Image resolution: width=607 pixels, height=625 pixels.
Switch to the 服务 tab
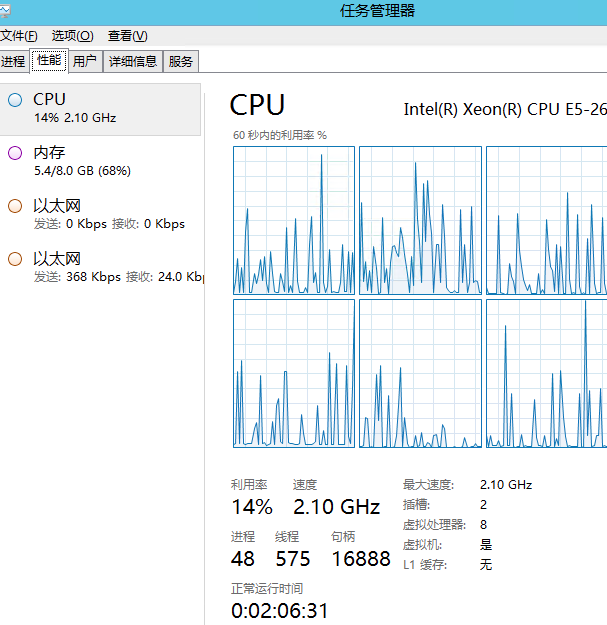point(181,61)
